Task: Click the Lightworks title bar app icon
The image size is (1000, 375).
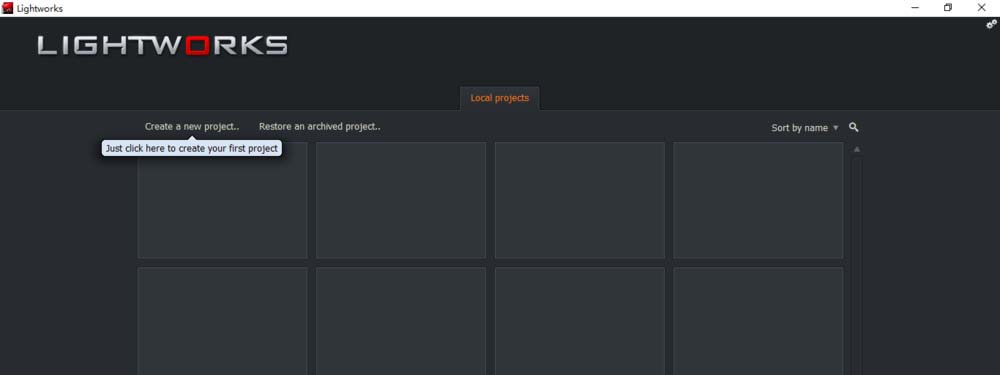Action: coord(8,8)
